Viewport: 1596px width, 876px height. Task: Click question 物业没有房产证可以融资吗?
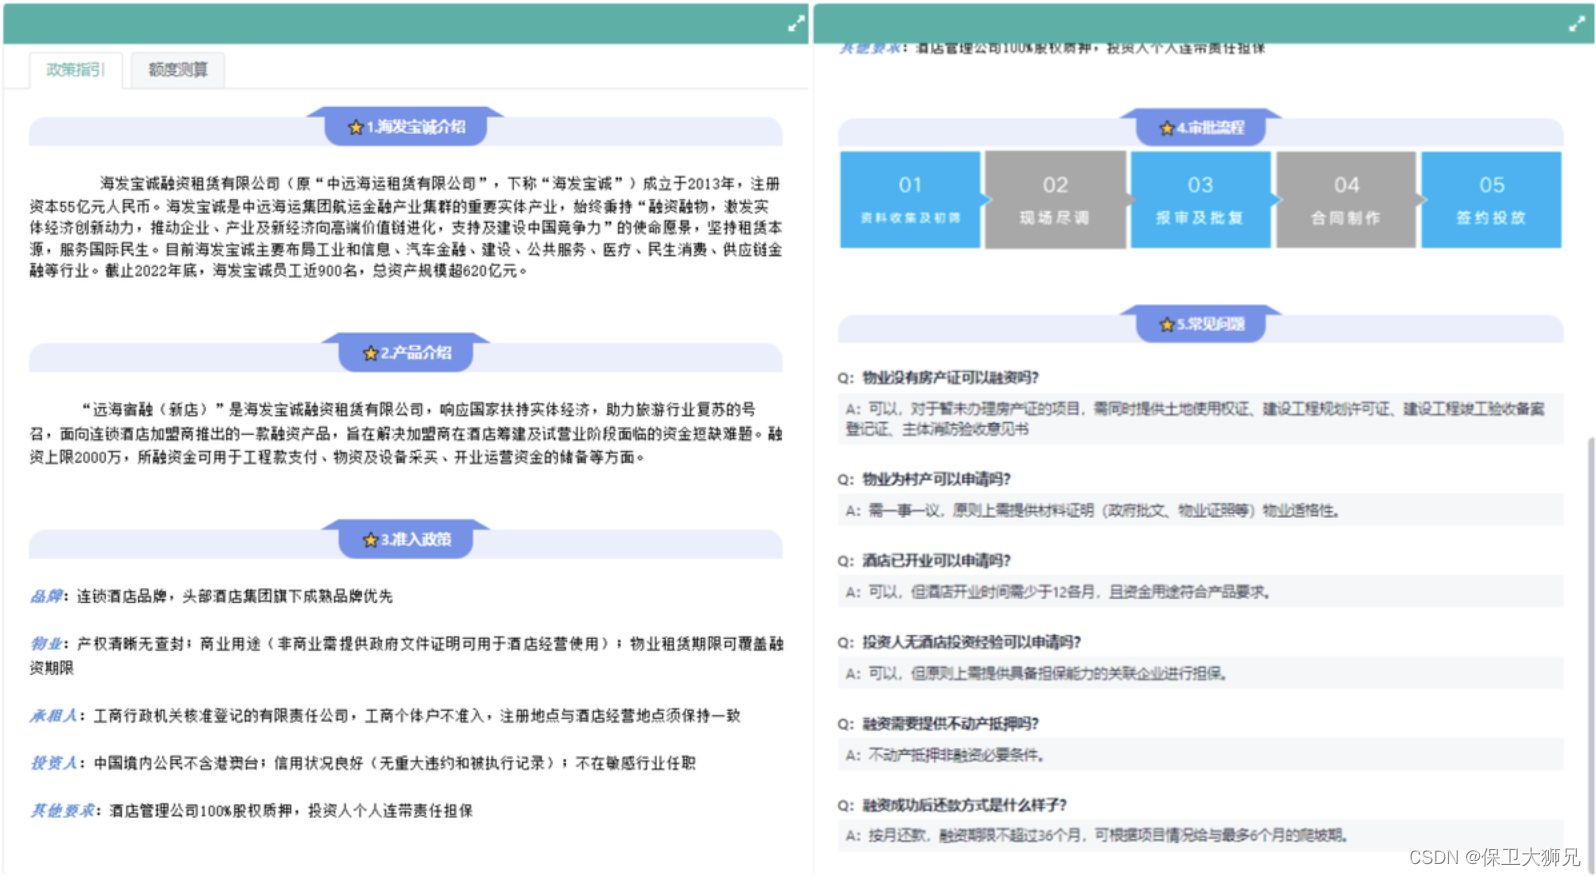tap(950, 377)
